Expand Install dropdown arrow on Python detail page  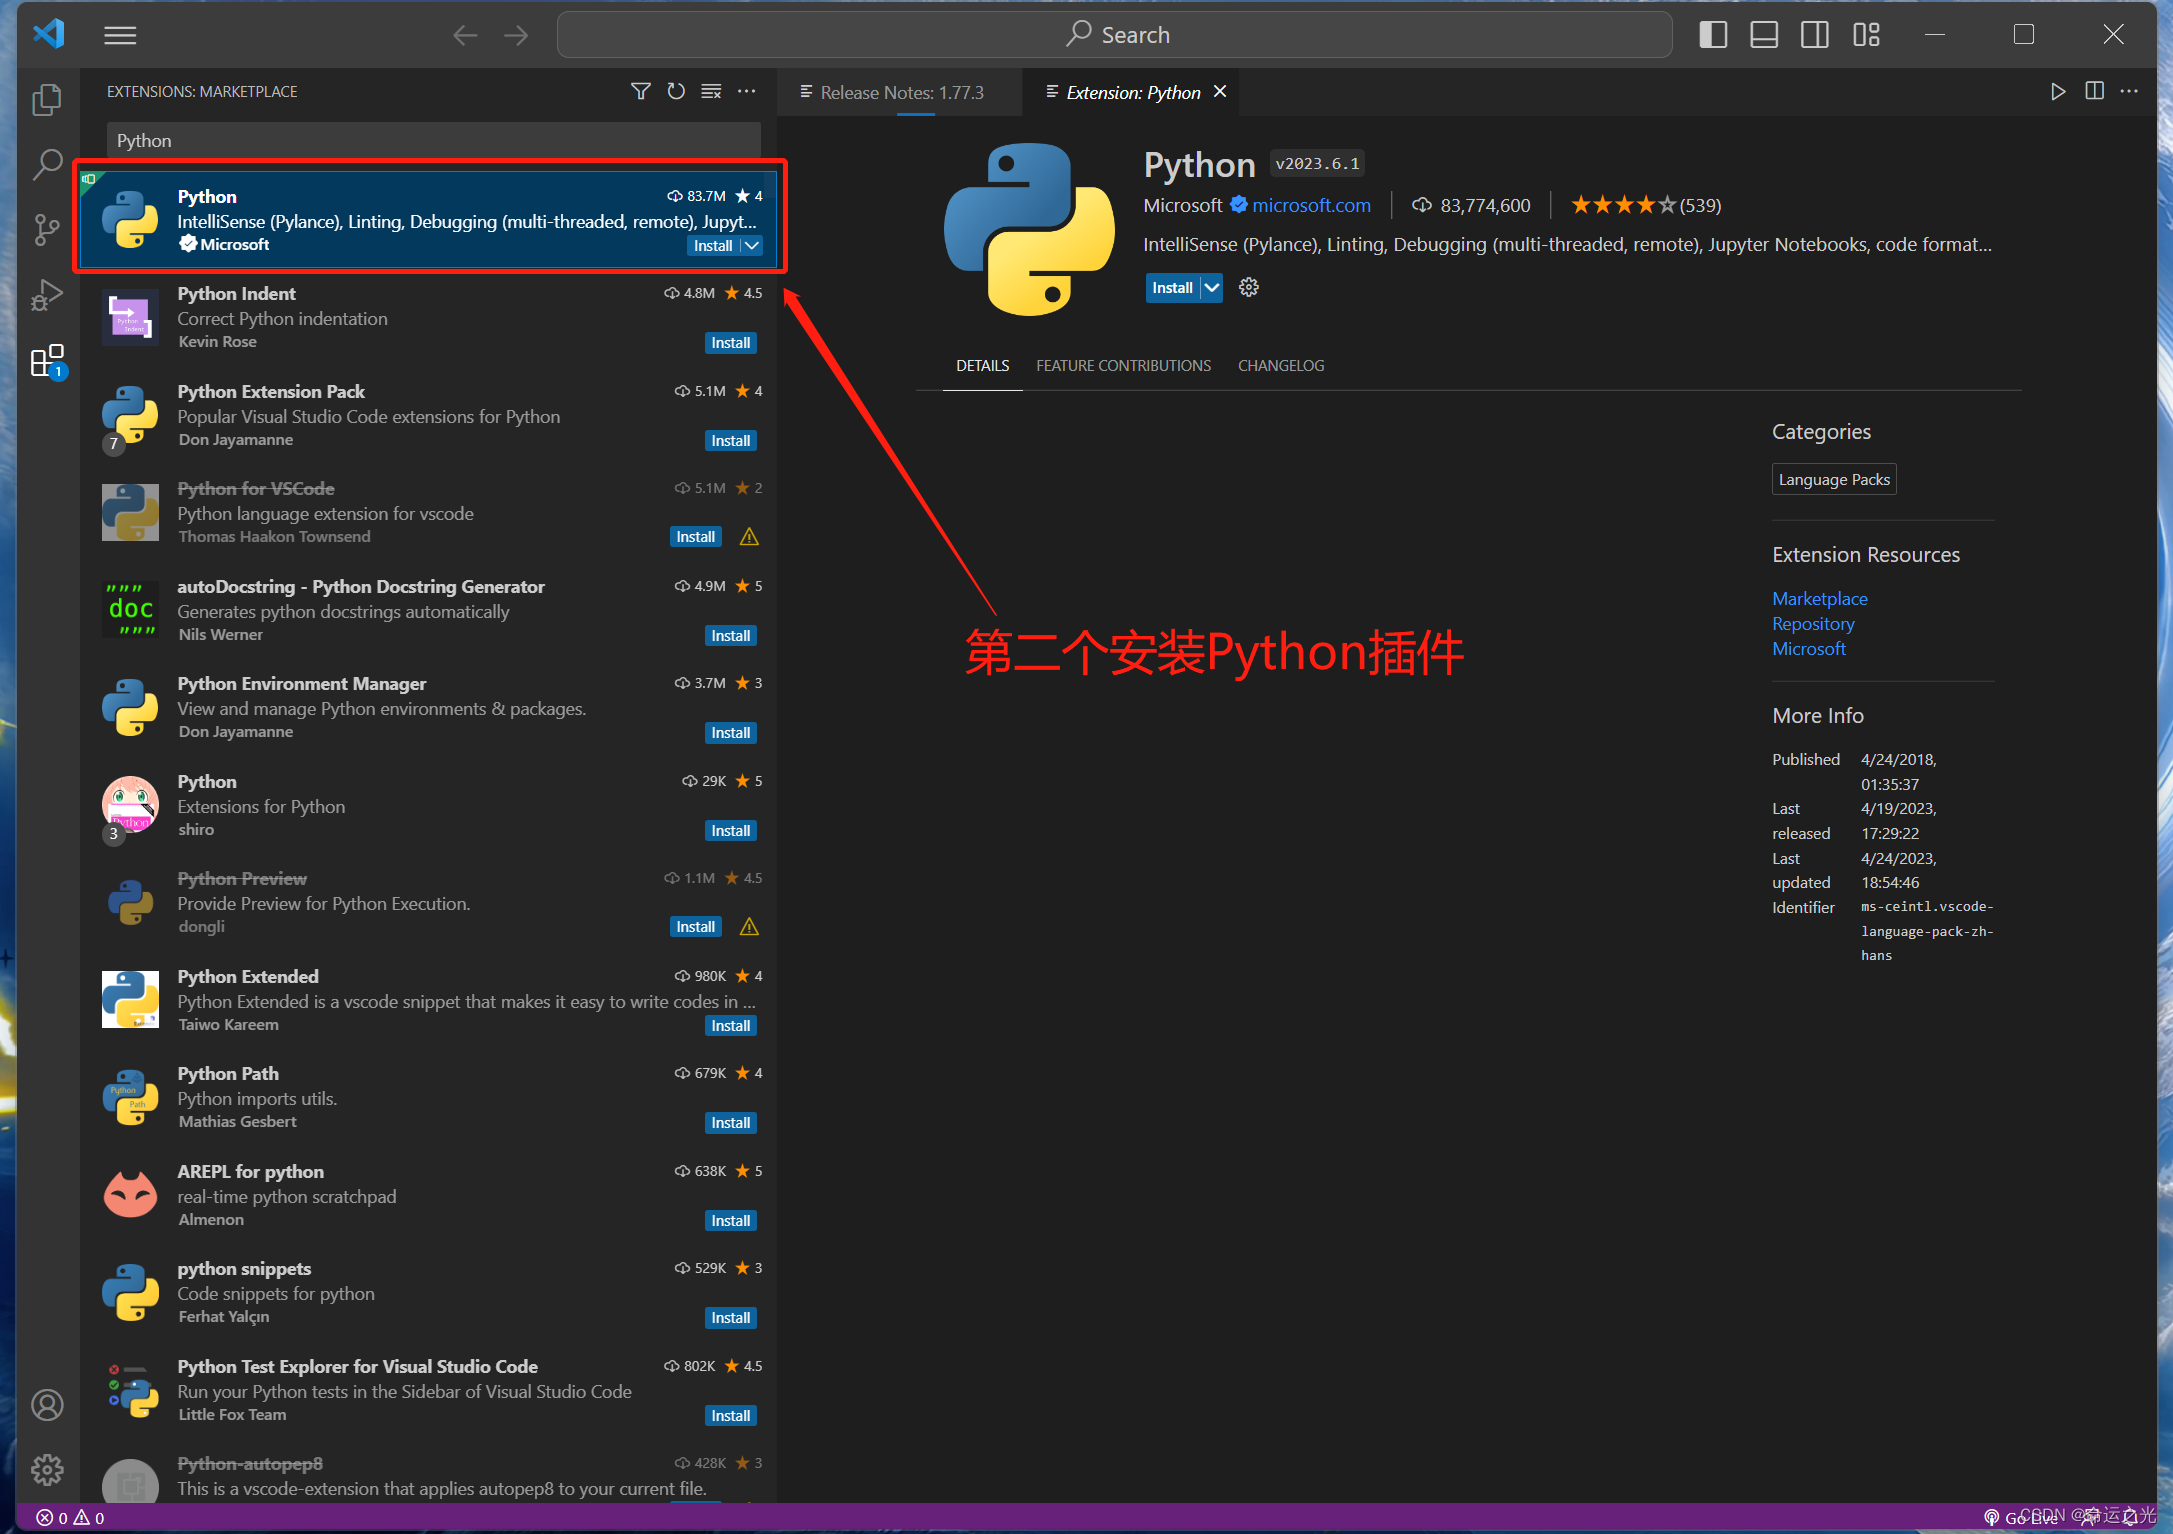(1211, 288)
